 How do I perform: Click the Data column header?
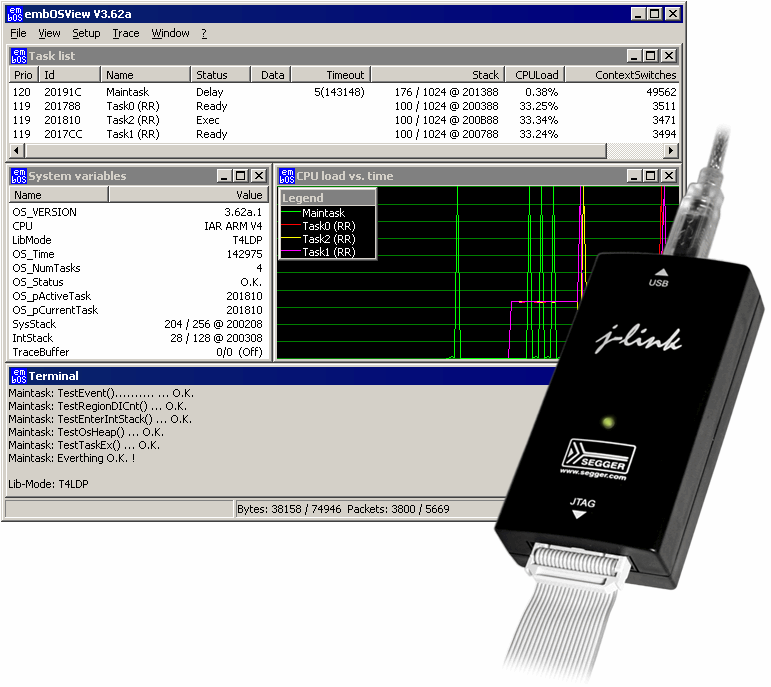coord(271,75)
